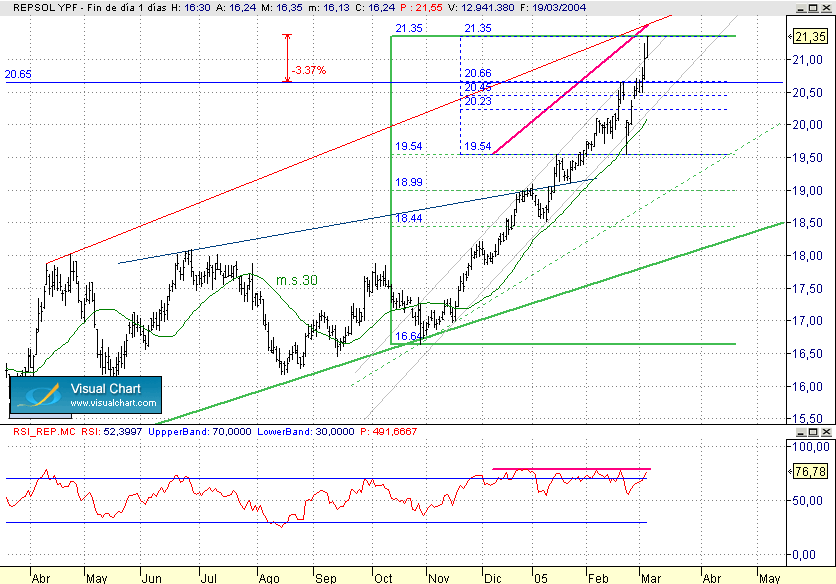This screenshot has width=836, height=584.
Task: Select the "18.44" level label
Action: [x=409, y=218]
